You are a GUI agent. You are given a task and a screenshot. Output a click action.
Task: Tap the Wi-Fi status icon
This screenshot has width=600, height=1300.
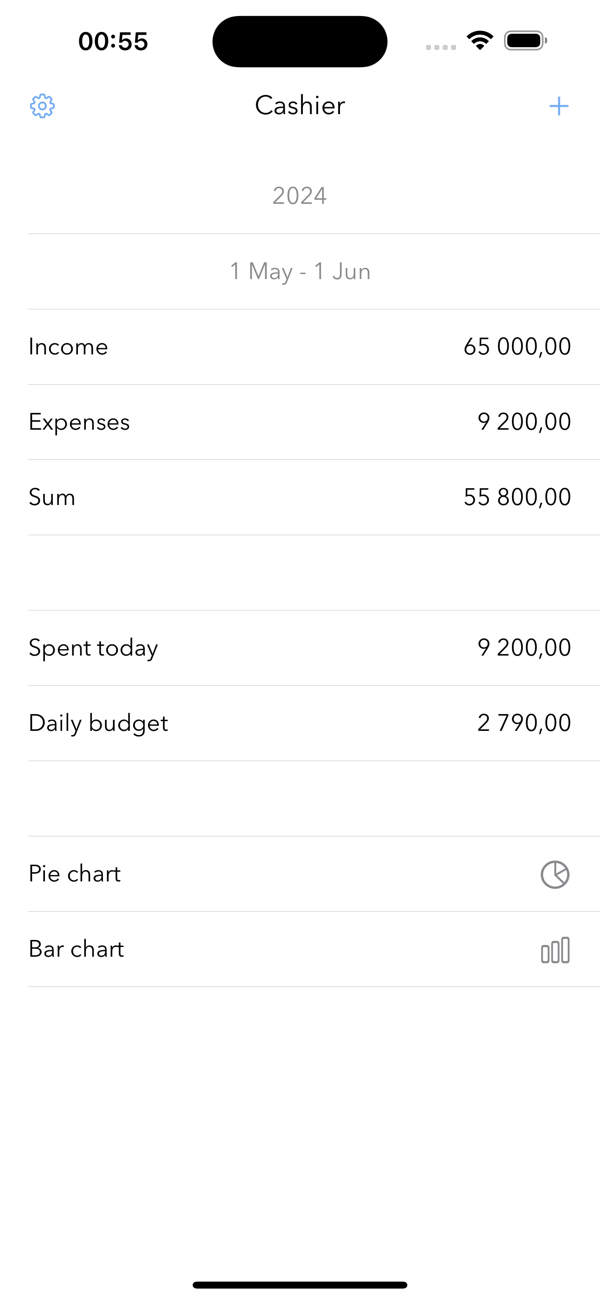pos(481,41)
